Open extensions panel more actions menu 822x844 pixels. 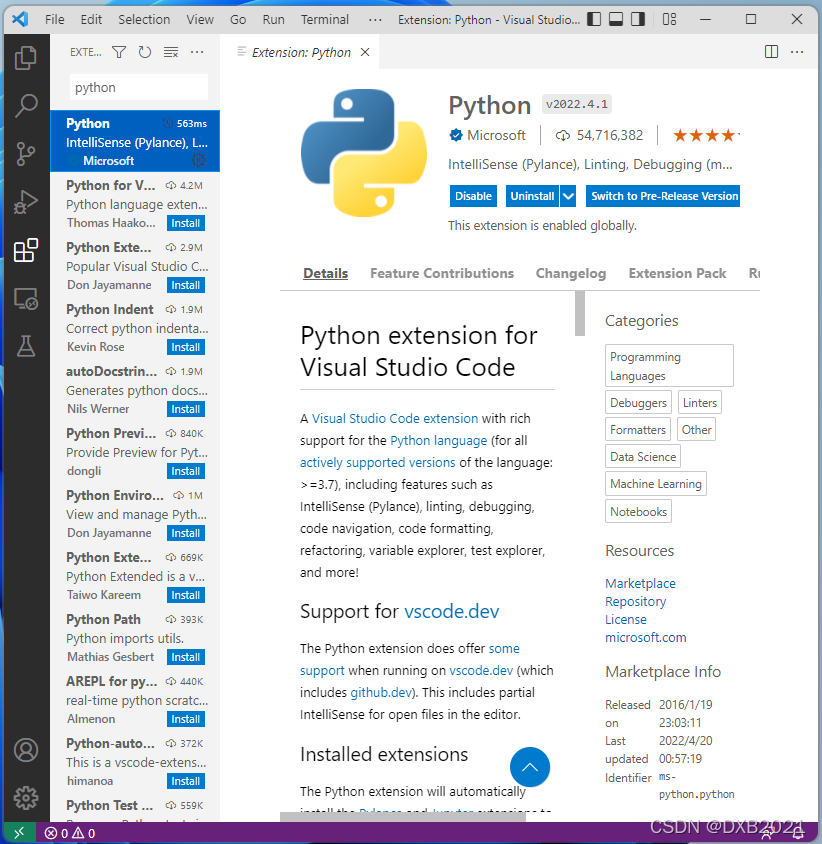coord(197,52)
